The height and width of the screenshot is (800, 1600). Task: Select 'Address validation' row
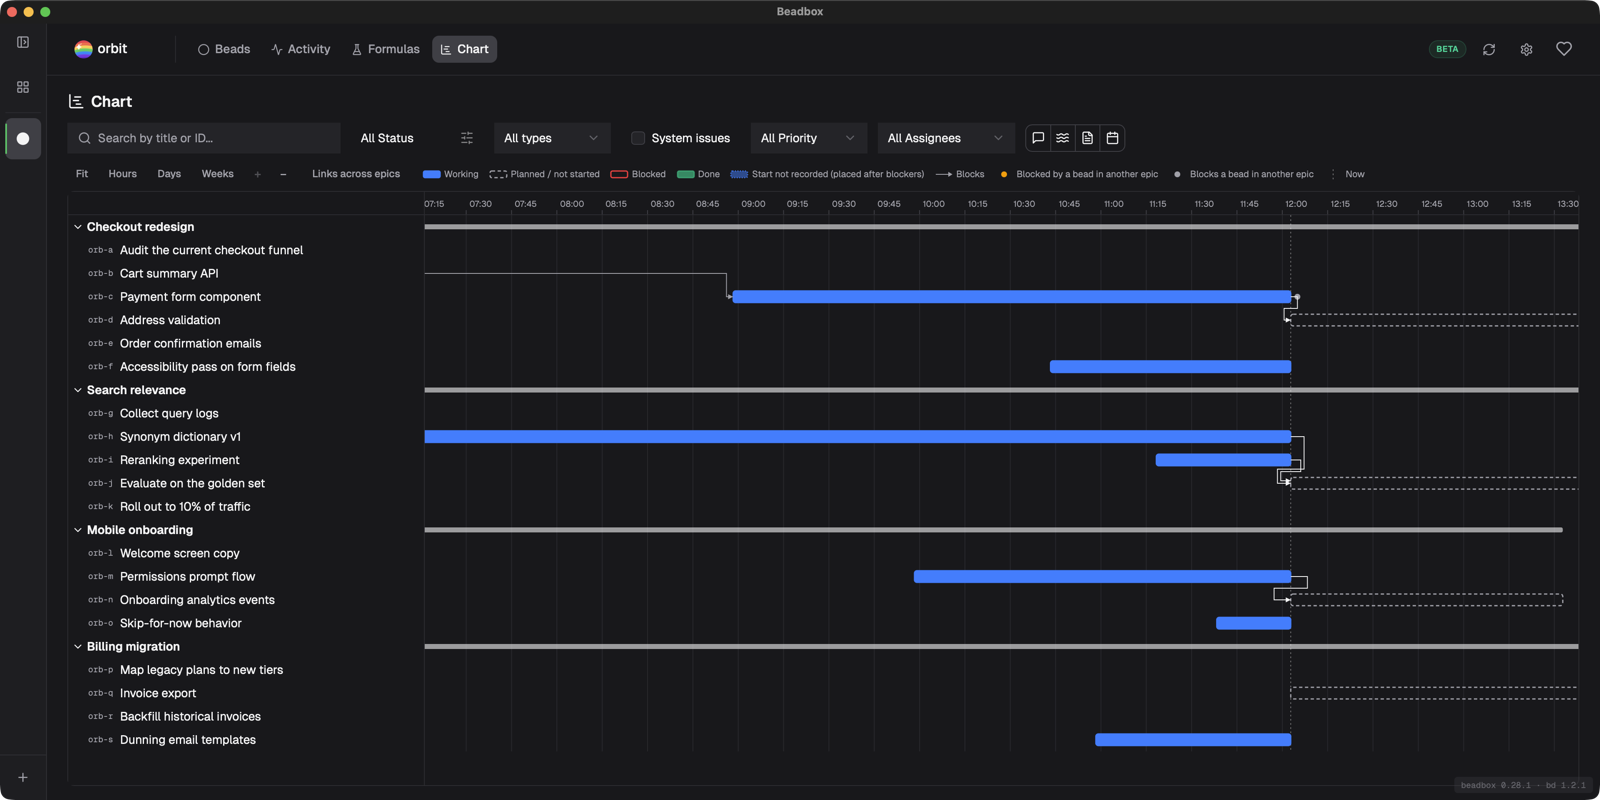tap(246, 320)
